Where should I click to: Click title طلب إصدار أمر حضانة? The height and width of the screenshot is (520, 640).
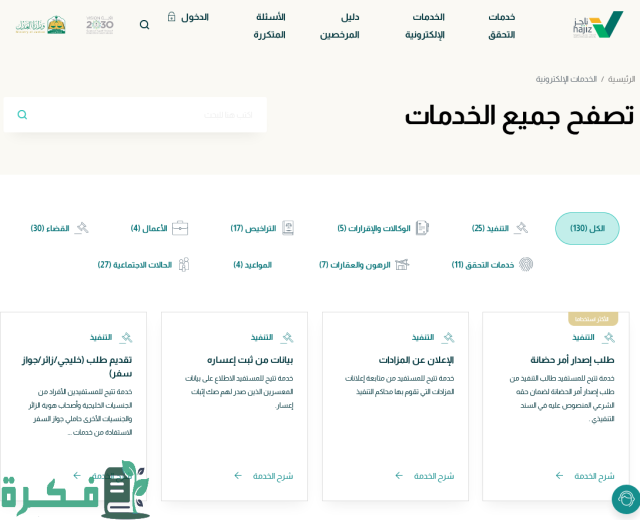[572, 360]
